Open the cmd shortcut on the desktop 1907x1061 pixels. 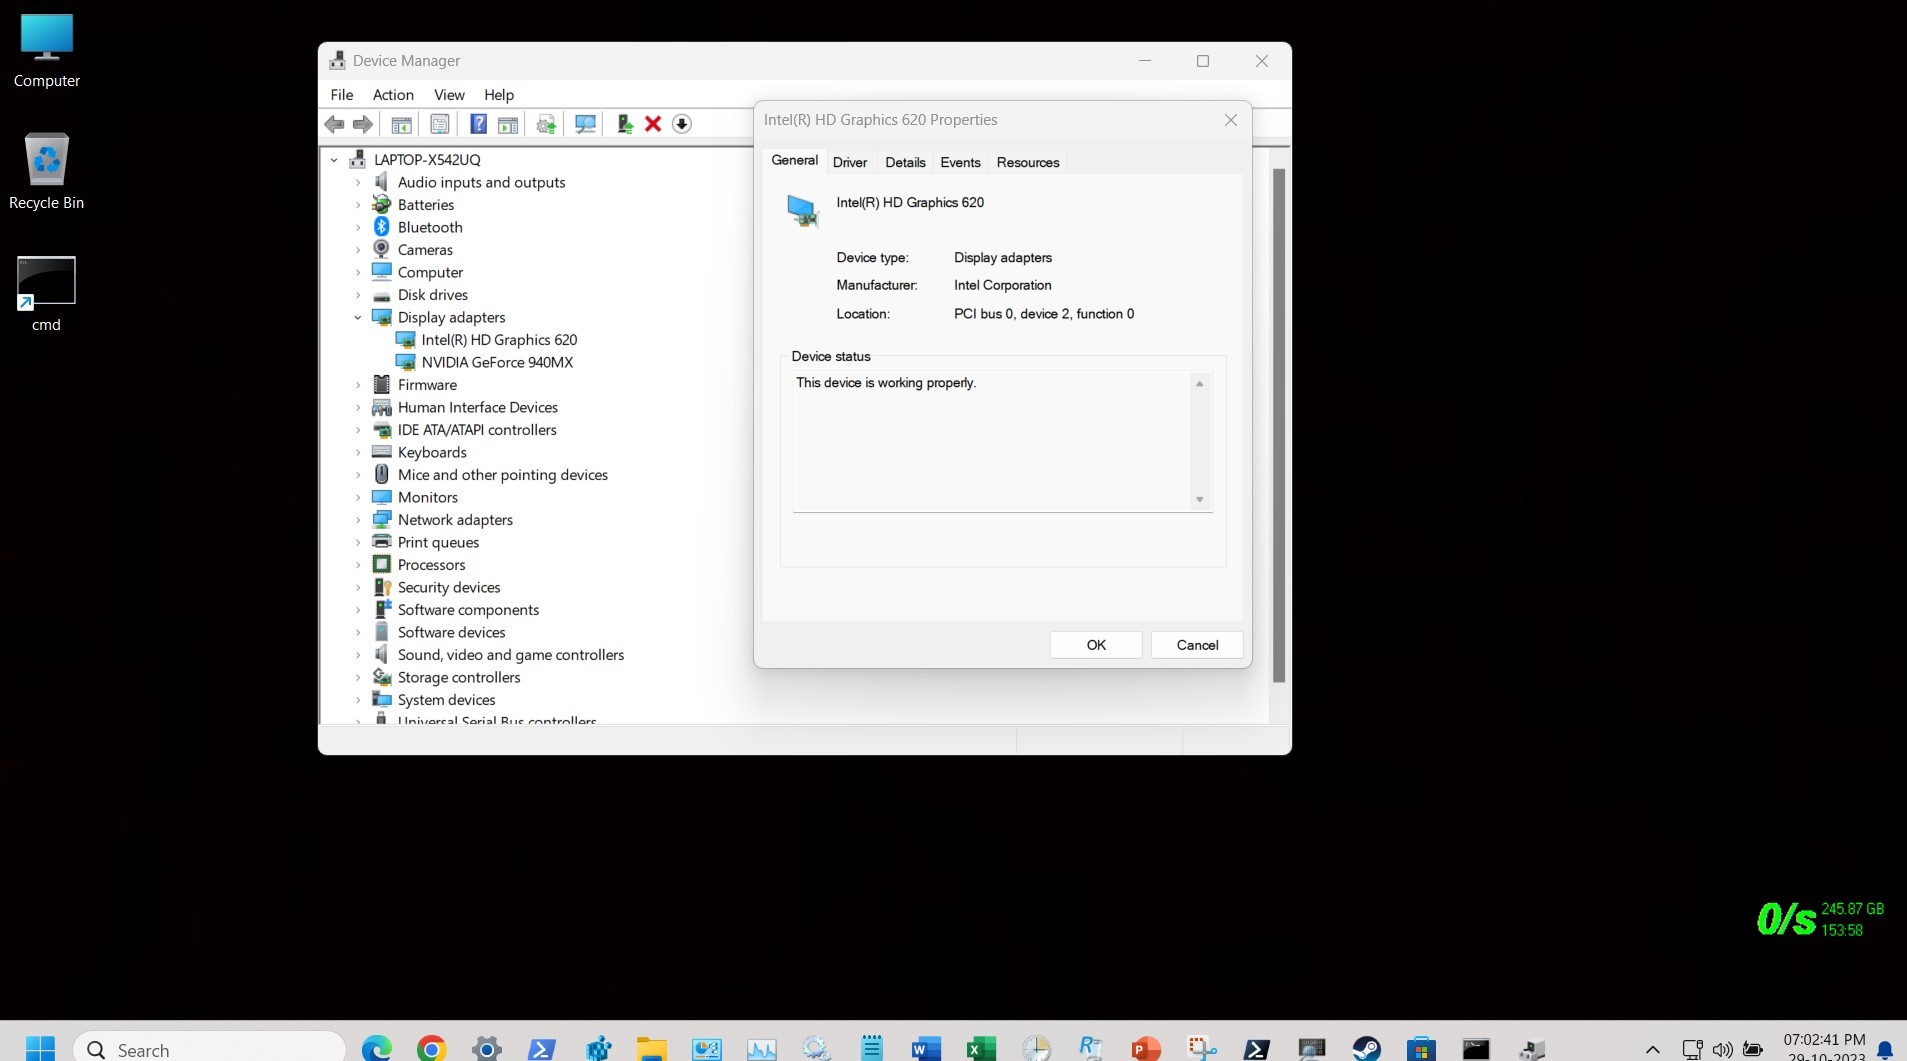[46, 294]
